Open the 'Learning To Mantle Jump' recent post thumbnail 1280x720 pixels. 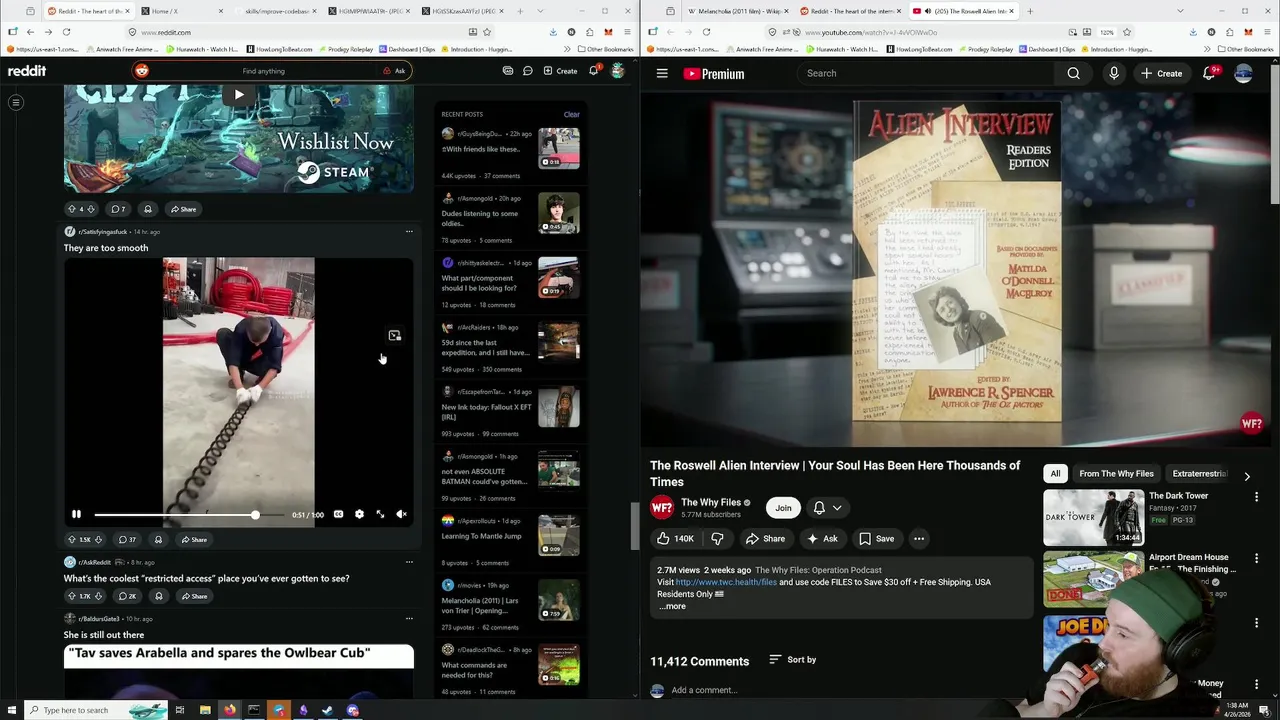coord(558,536)
